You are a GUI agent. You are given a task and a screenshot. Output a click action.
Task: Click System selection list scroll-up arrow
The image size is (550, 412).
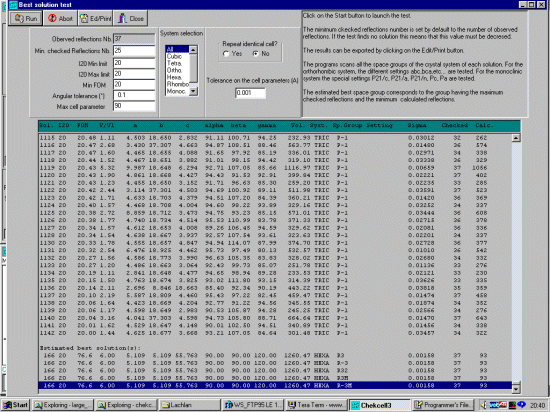coord(193,49)
